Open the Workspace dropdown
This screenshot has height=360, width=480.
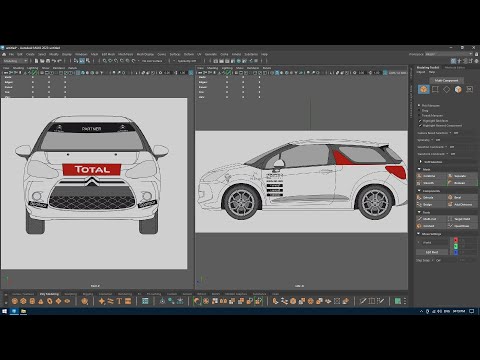(x=449, y=54)
